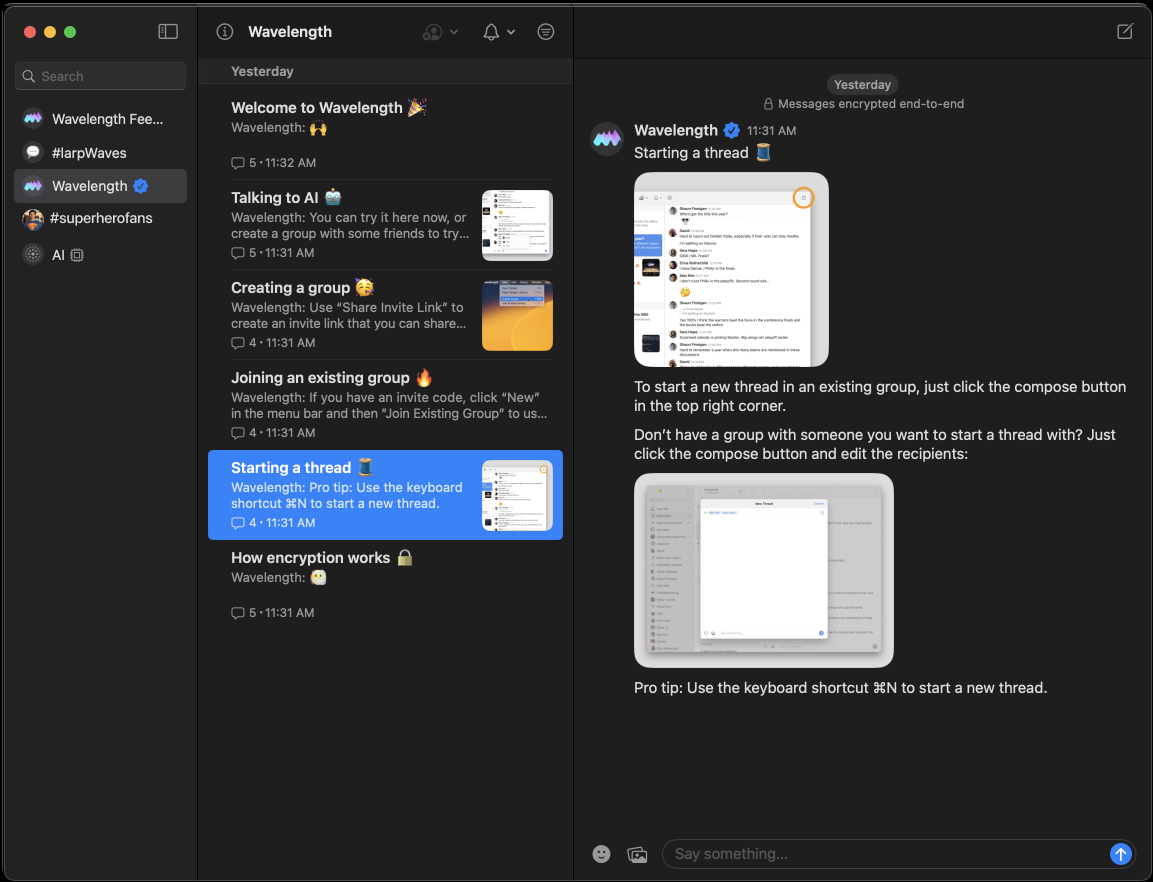Click the AI chip icon in sidebar
This screenshot has height=882, width=1153.
click(76, 255)
